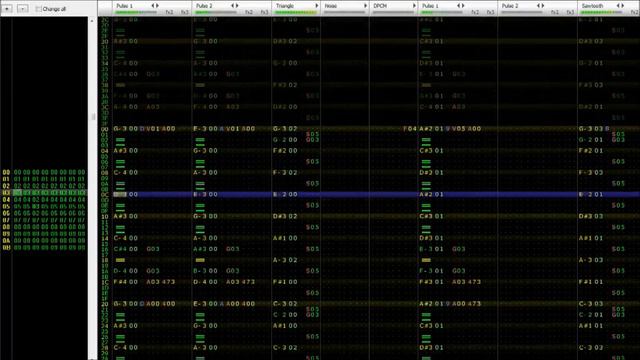Toggle the first Pulse 1 channel name beside the row numbers
640x360 pixels.
click(x=124, y=6)
